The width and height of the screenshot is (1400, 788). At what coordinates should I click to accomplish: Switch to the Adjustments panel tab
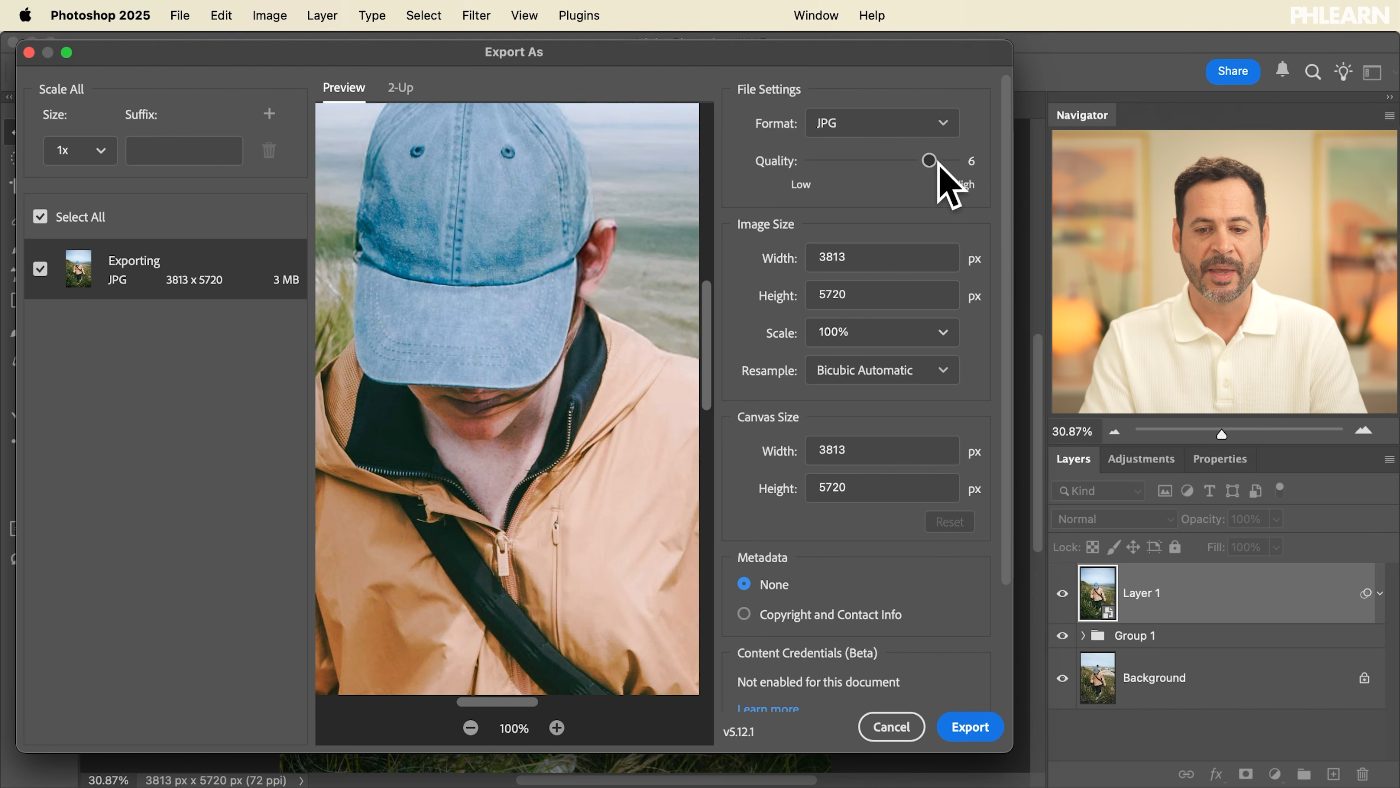pos(1141,459)
